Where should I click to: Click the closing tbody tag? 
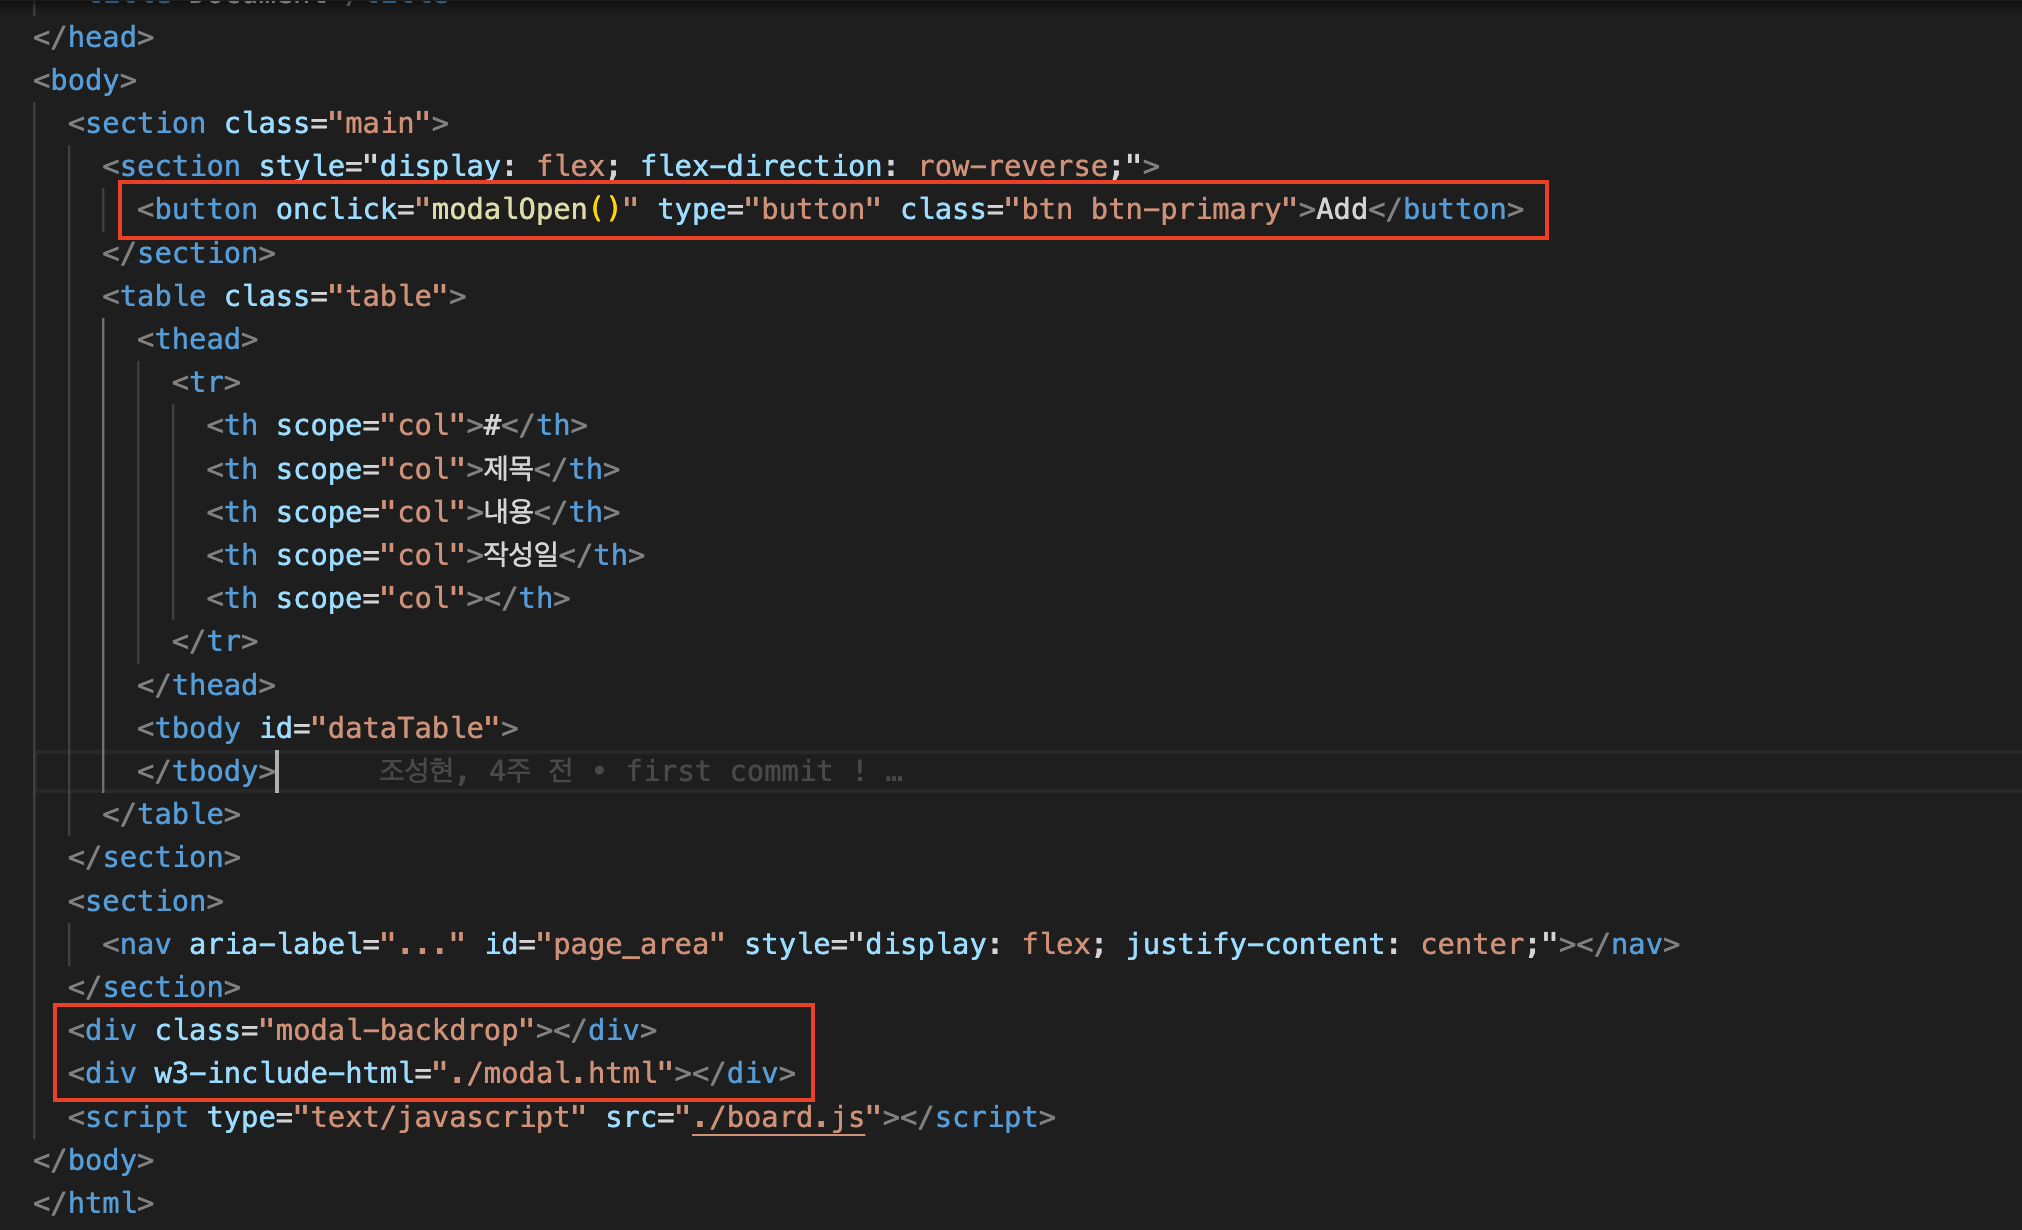pos(206,771)
